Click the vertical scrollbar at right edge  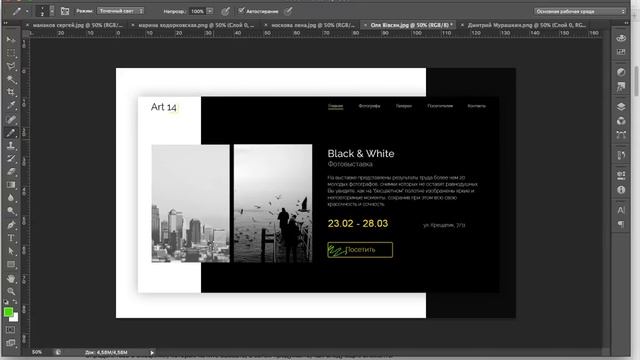636,82
